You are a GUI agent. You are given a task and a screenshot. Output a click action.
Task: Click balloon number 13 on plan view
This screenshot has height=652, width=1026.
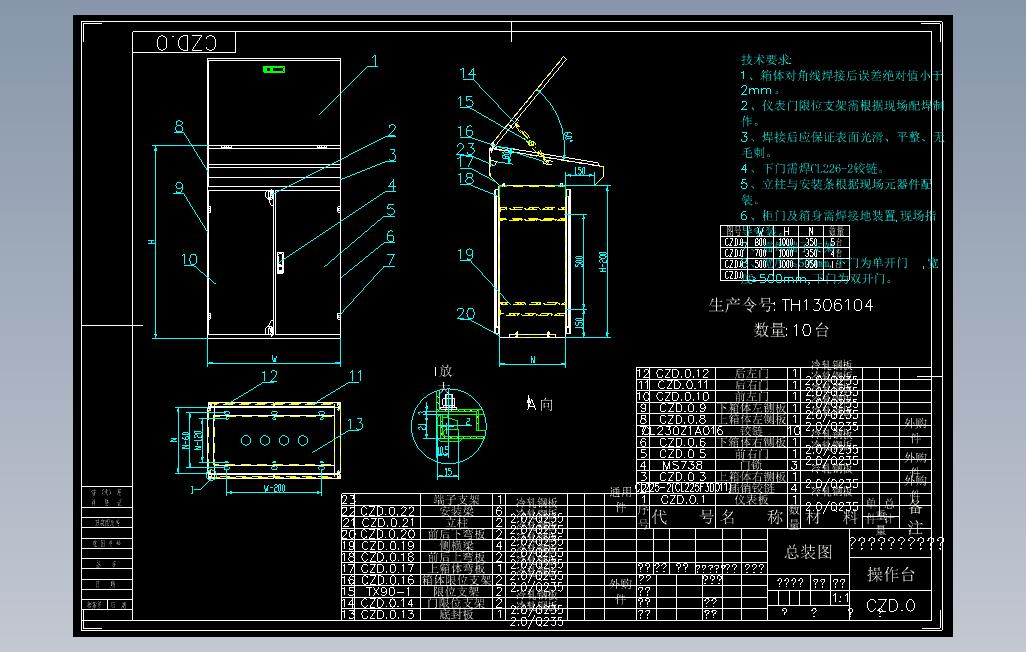(x=355, y=424)
